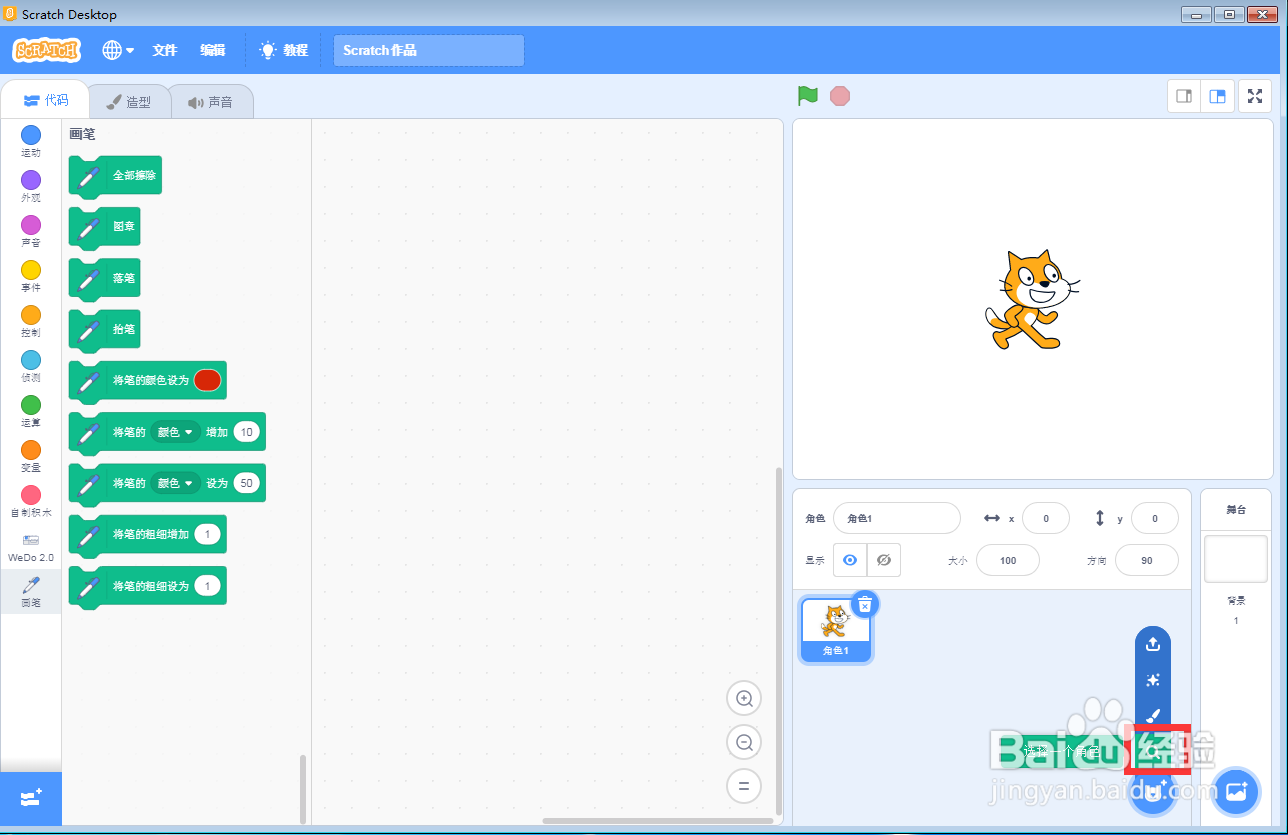Open the 颜色 dropdown in pen increase block
This screenshot has width=1288, height=835.
[176, 431]
